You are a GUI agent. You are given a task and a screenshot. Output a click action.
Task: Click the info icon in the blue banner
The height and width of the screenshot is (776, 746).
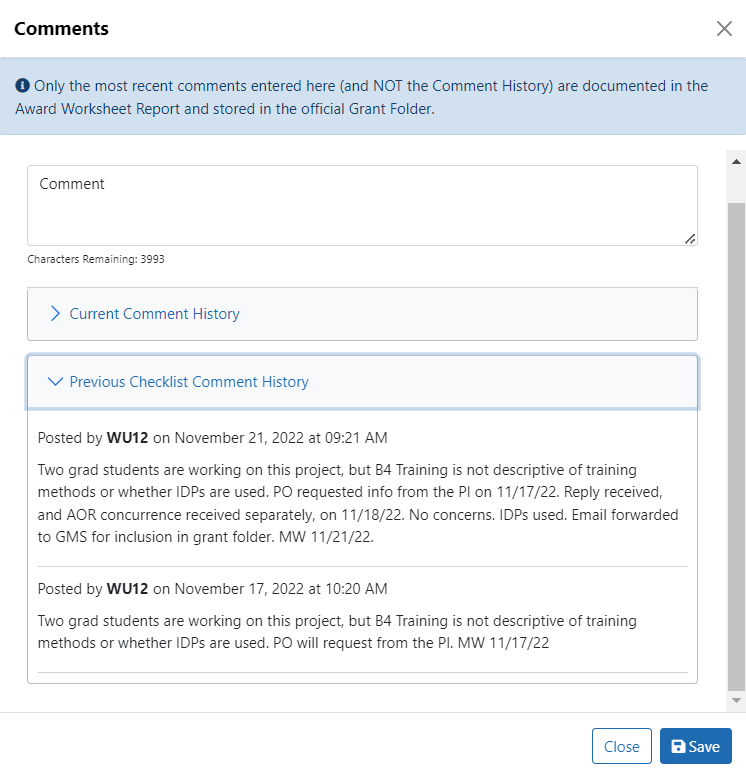tap(22, 86)
